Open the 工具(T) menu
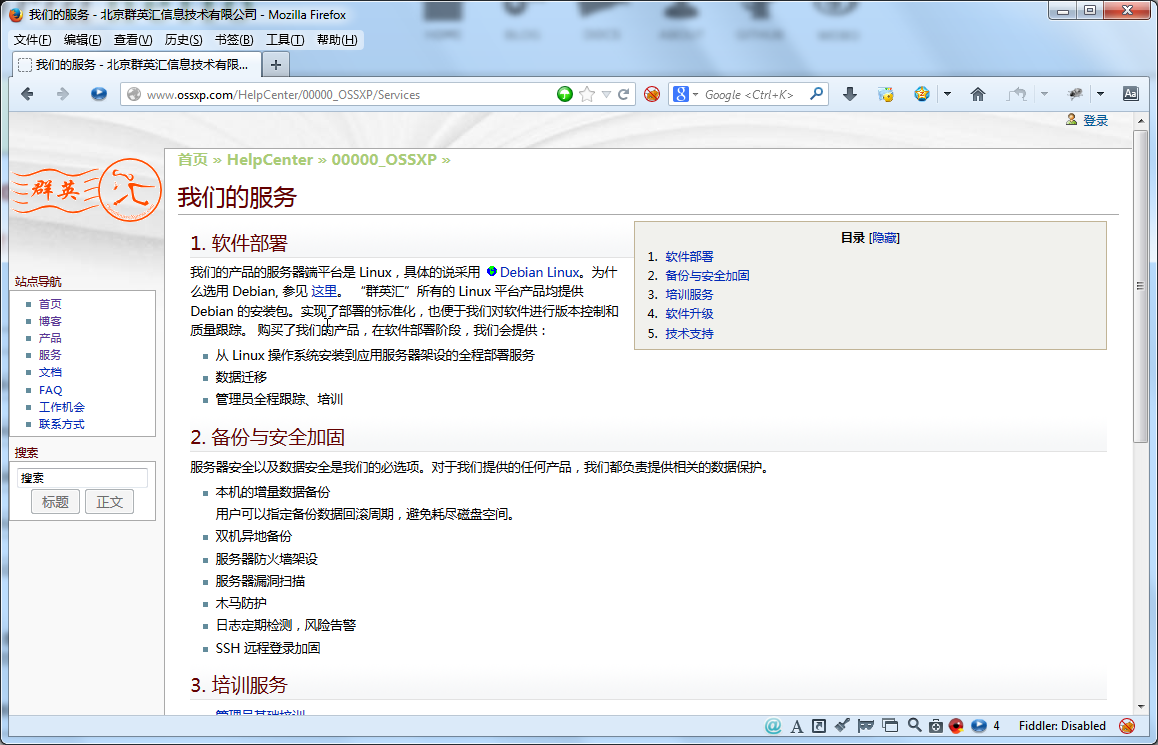 (285, 40)
